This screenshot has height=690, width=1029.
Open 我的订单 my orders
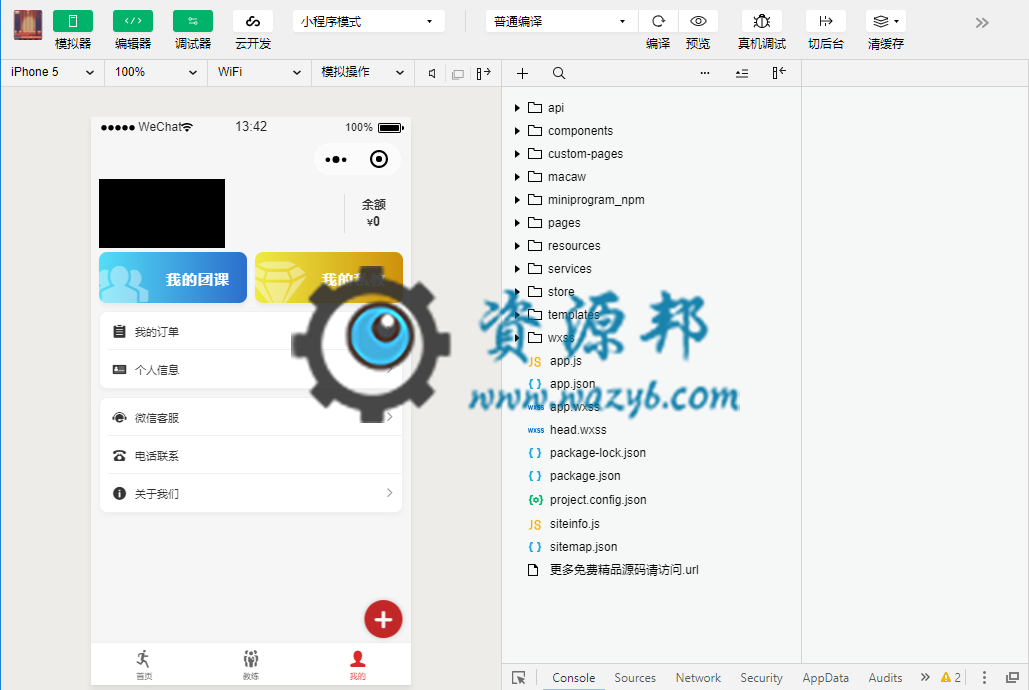pyautogui.click(x=251, y=332)
